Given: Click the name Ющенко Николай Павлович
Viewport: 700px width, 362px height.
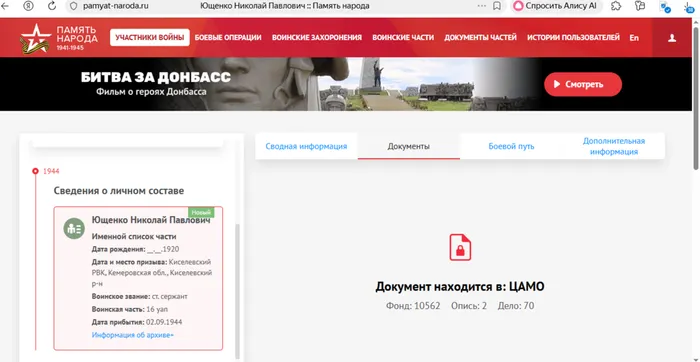Looking at the screenshot, I should [x=151, y=220].
